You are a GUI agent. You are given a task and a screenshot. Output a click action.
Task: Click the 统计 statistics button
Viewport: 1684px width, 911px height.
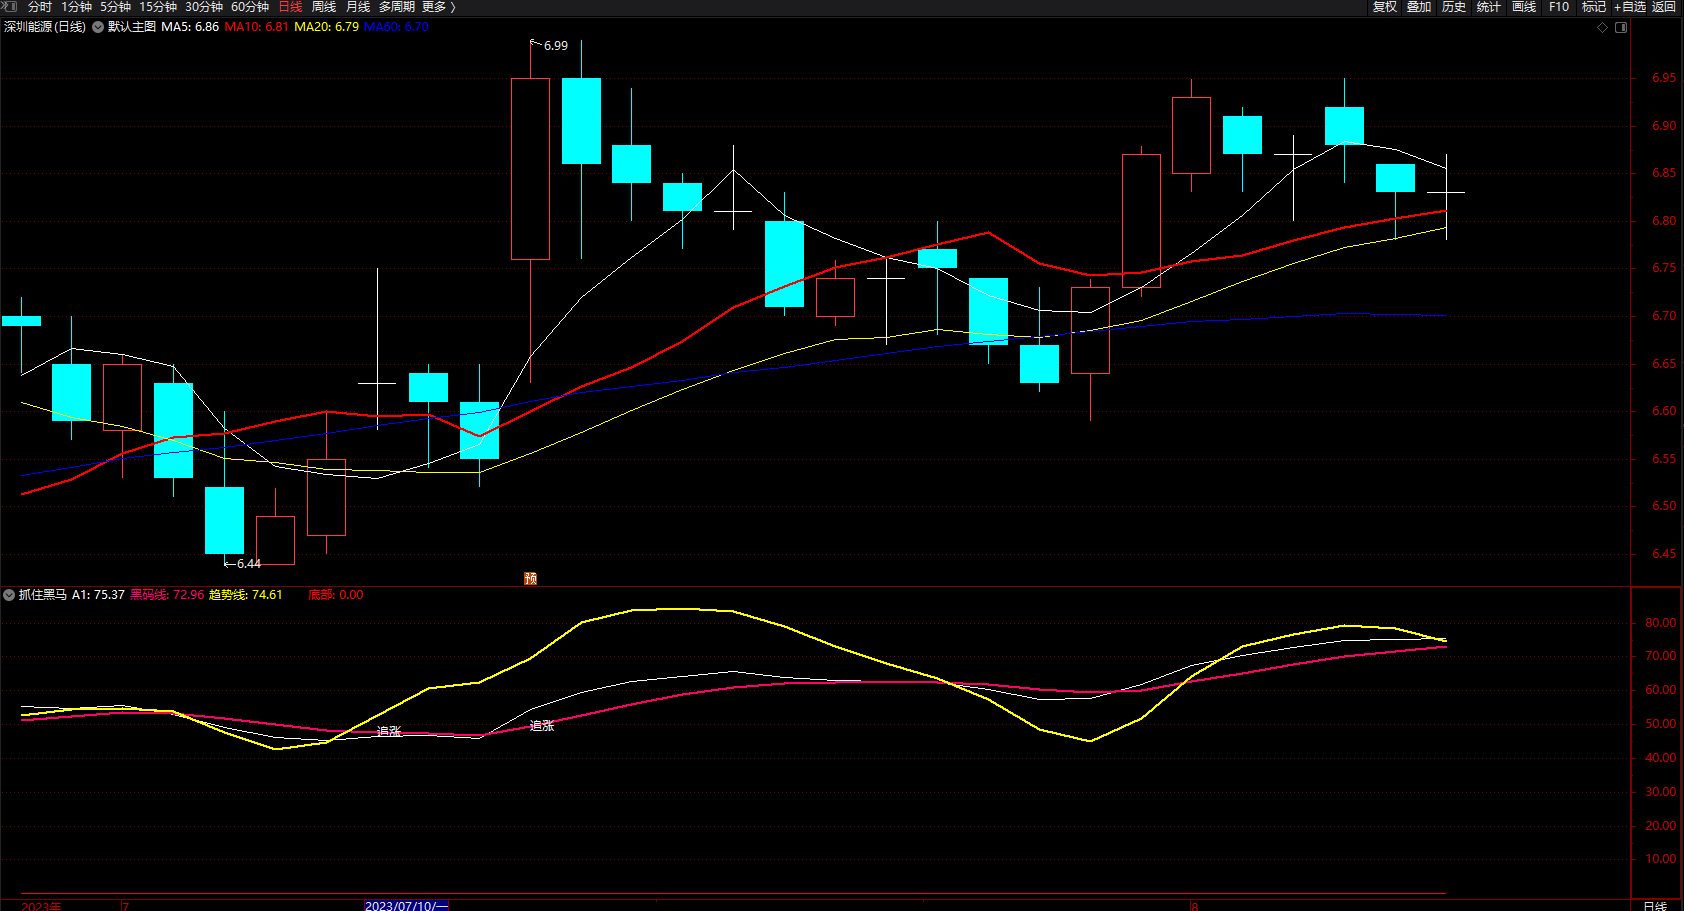(1489, 7)
